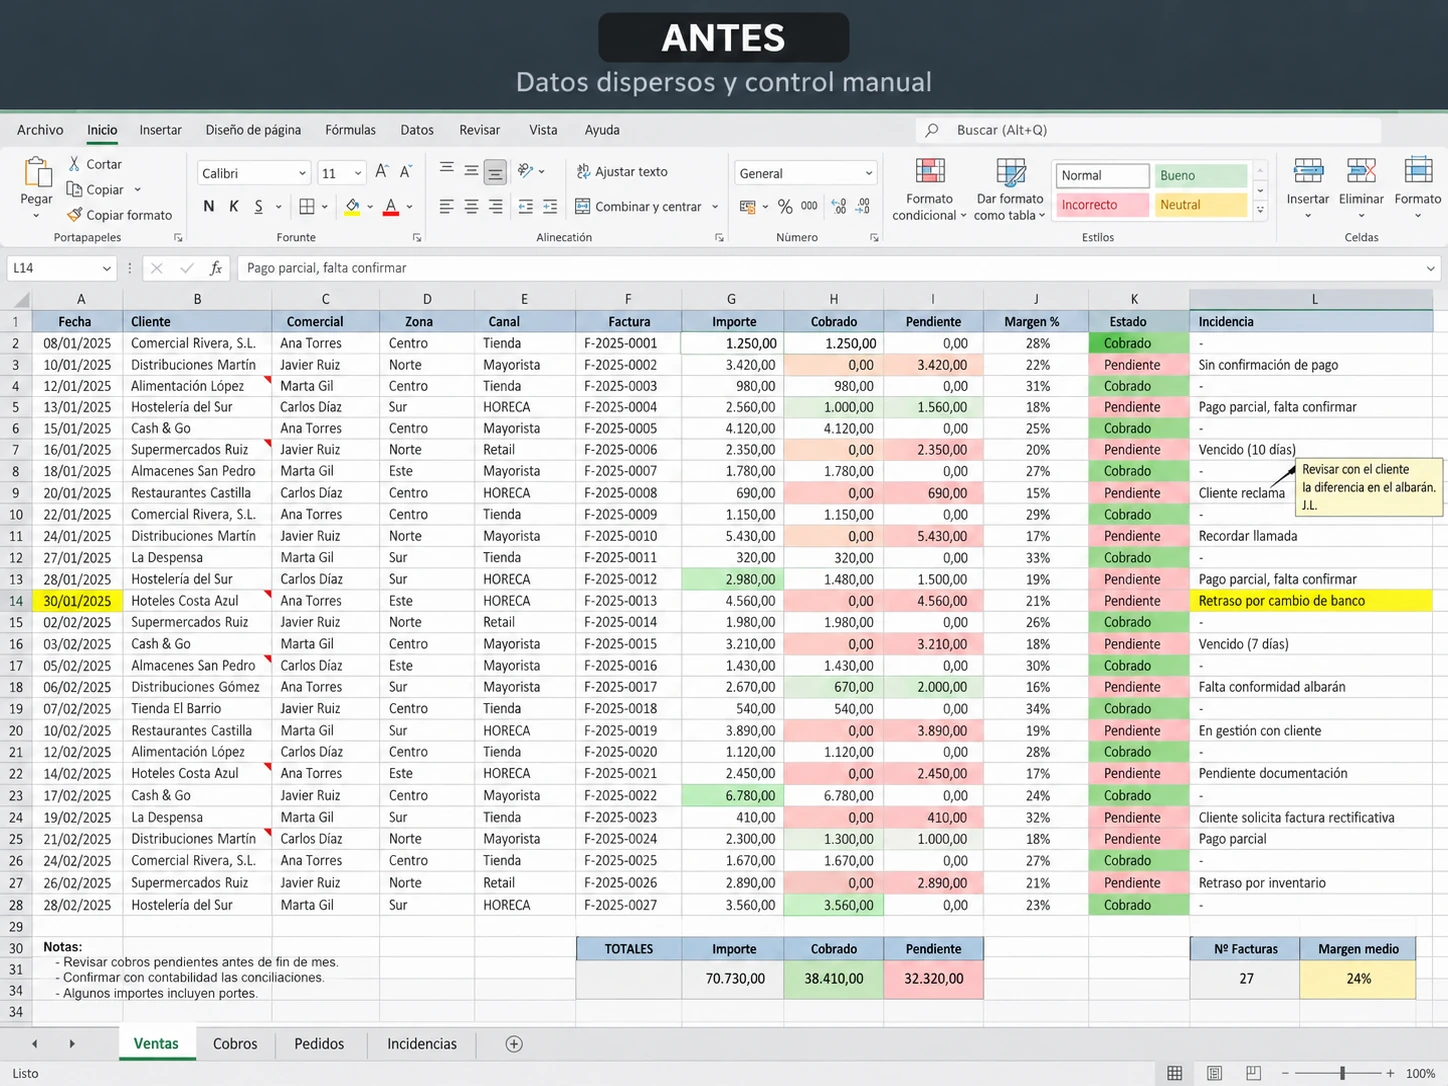Click the text orientation icon
The height and width of the screenshot is (1086, 1448).
(526, 171)
